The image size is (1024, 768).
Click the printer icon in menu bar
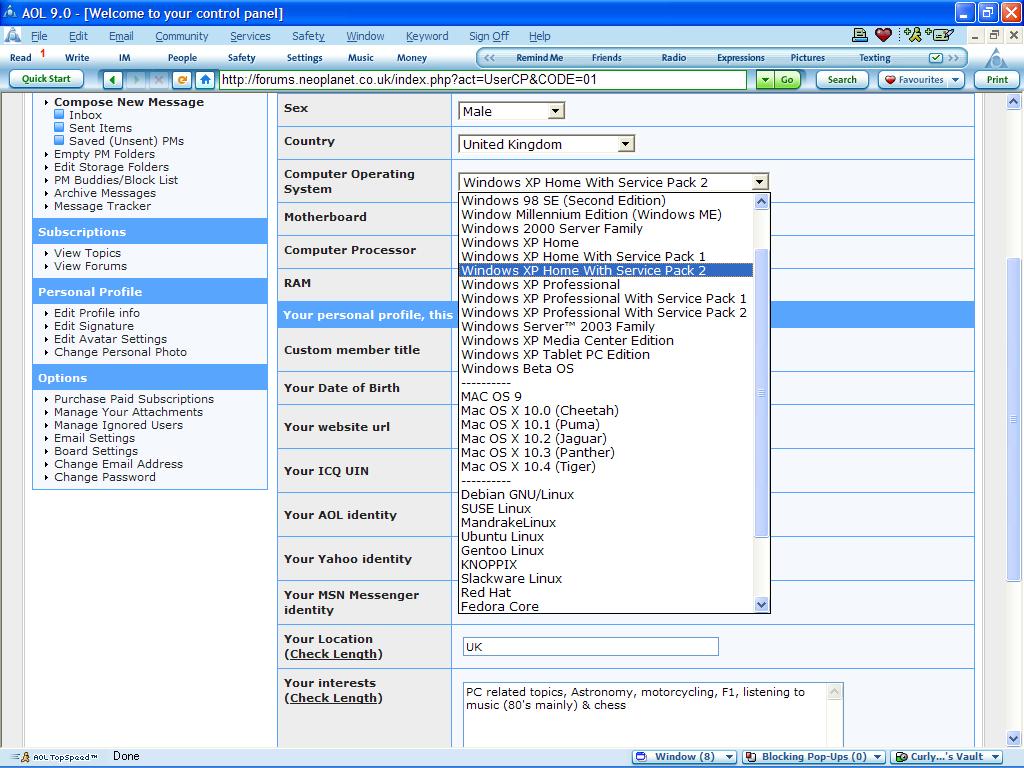[859, 35]
